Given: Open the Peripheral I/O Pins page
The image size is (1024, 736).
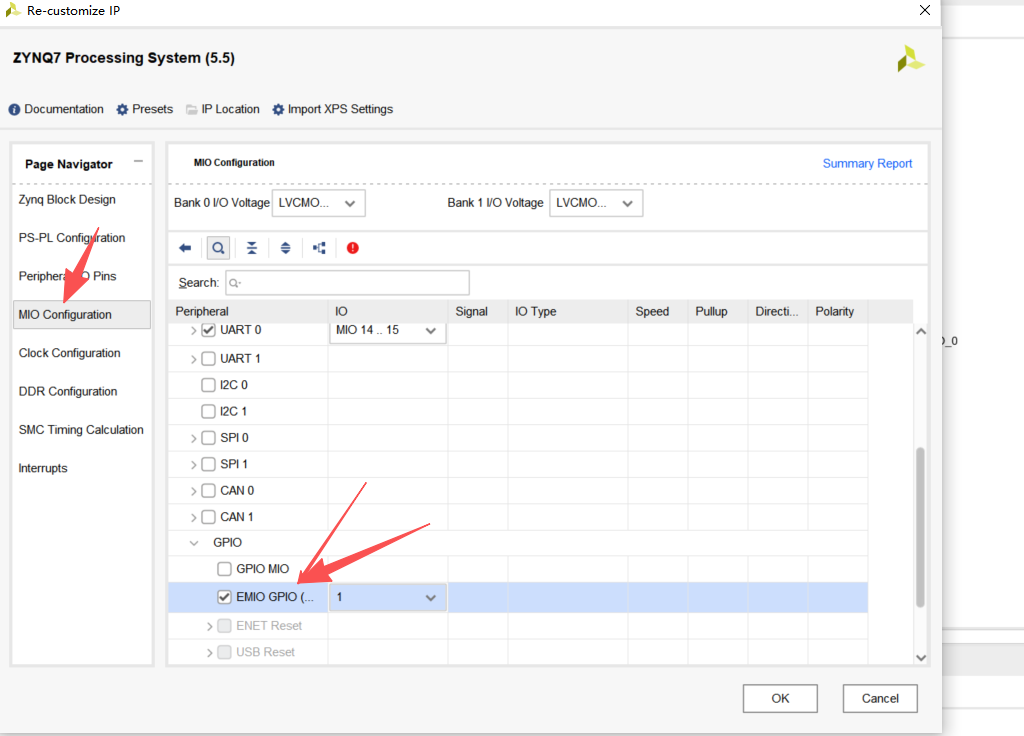Looking at the screenshot, I should 67,276.
